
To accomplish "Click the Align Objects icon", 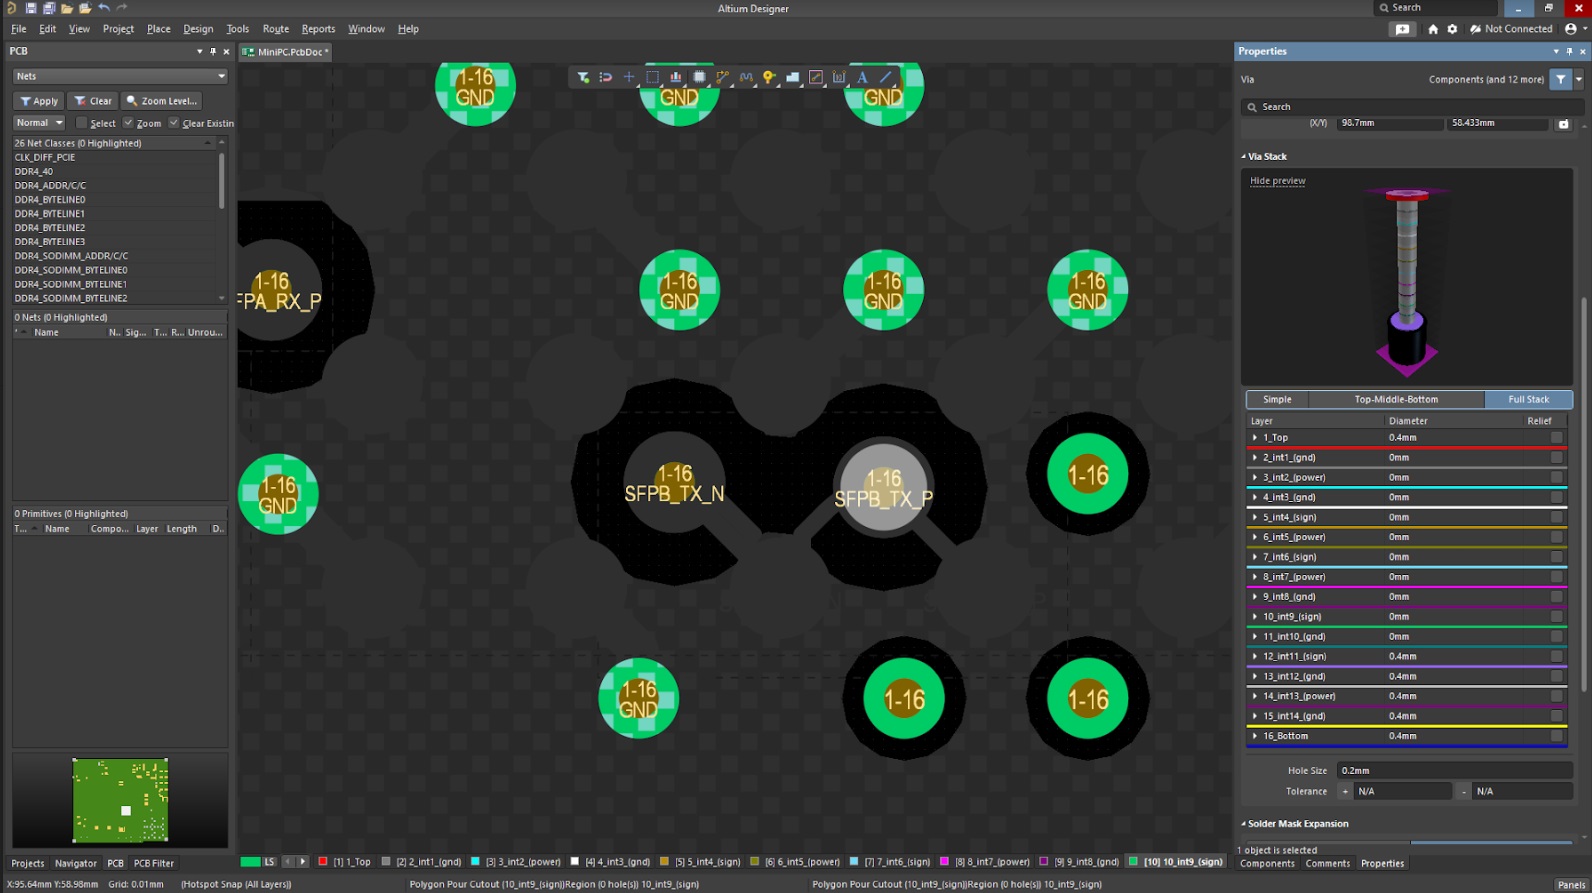I will (676, 77).
